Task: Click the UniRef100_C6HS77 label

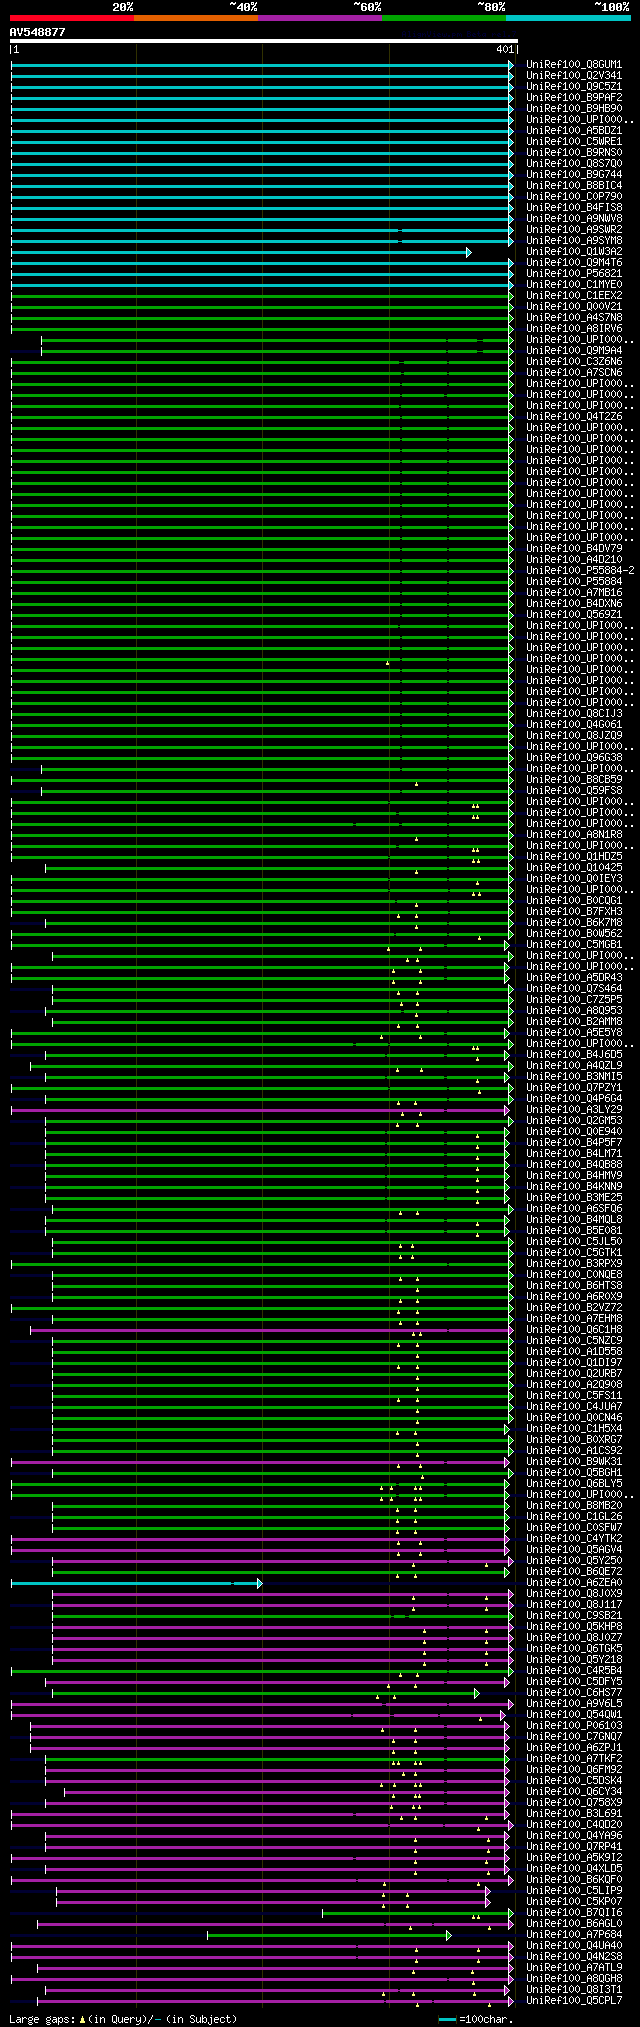Action: pyautogui.click(x=574, y=1693)
